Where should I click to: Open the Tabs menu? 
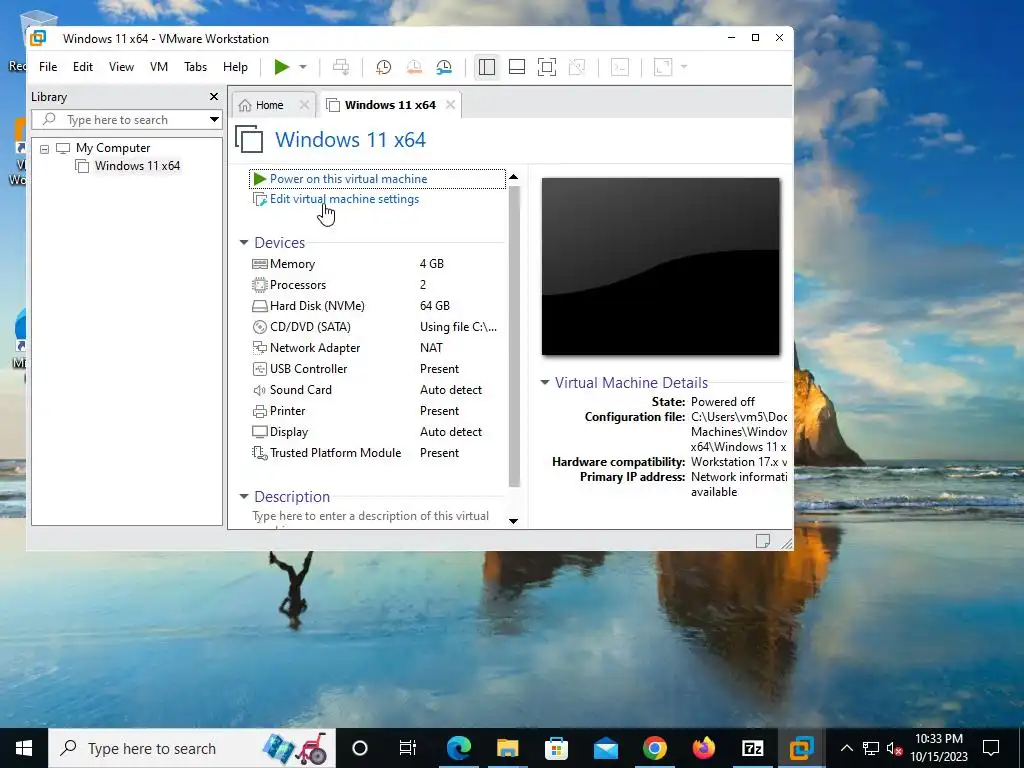195,67
